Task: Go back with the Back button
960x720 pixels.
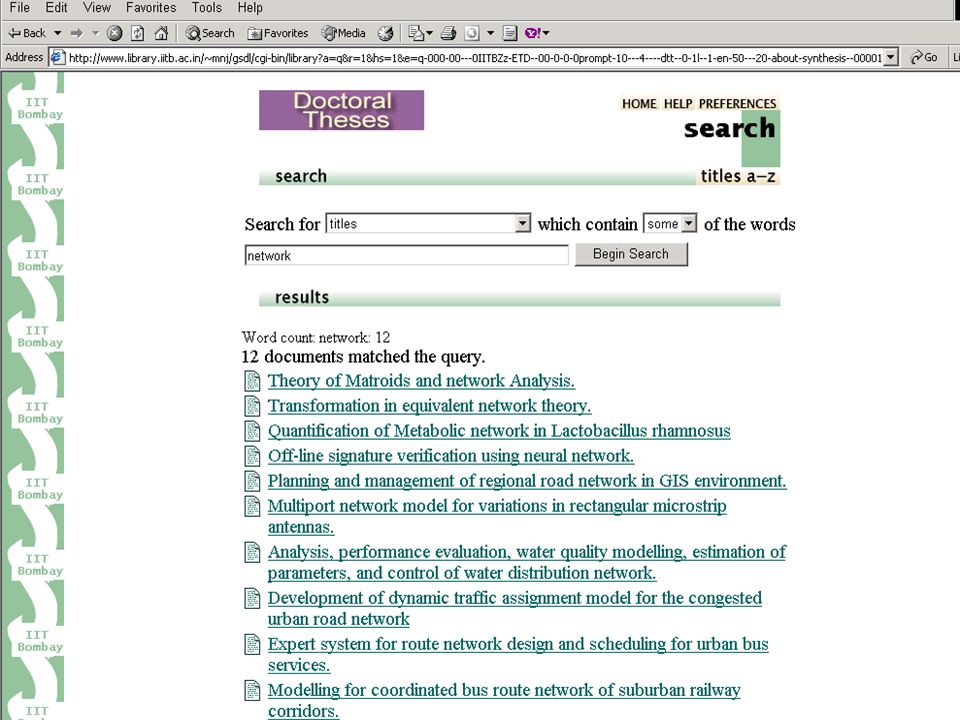Action: coord(27,33)
